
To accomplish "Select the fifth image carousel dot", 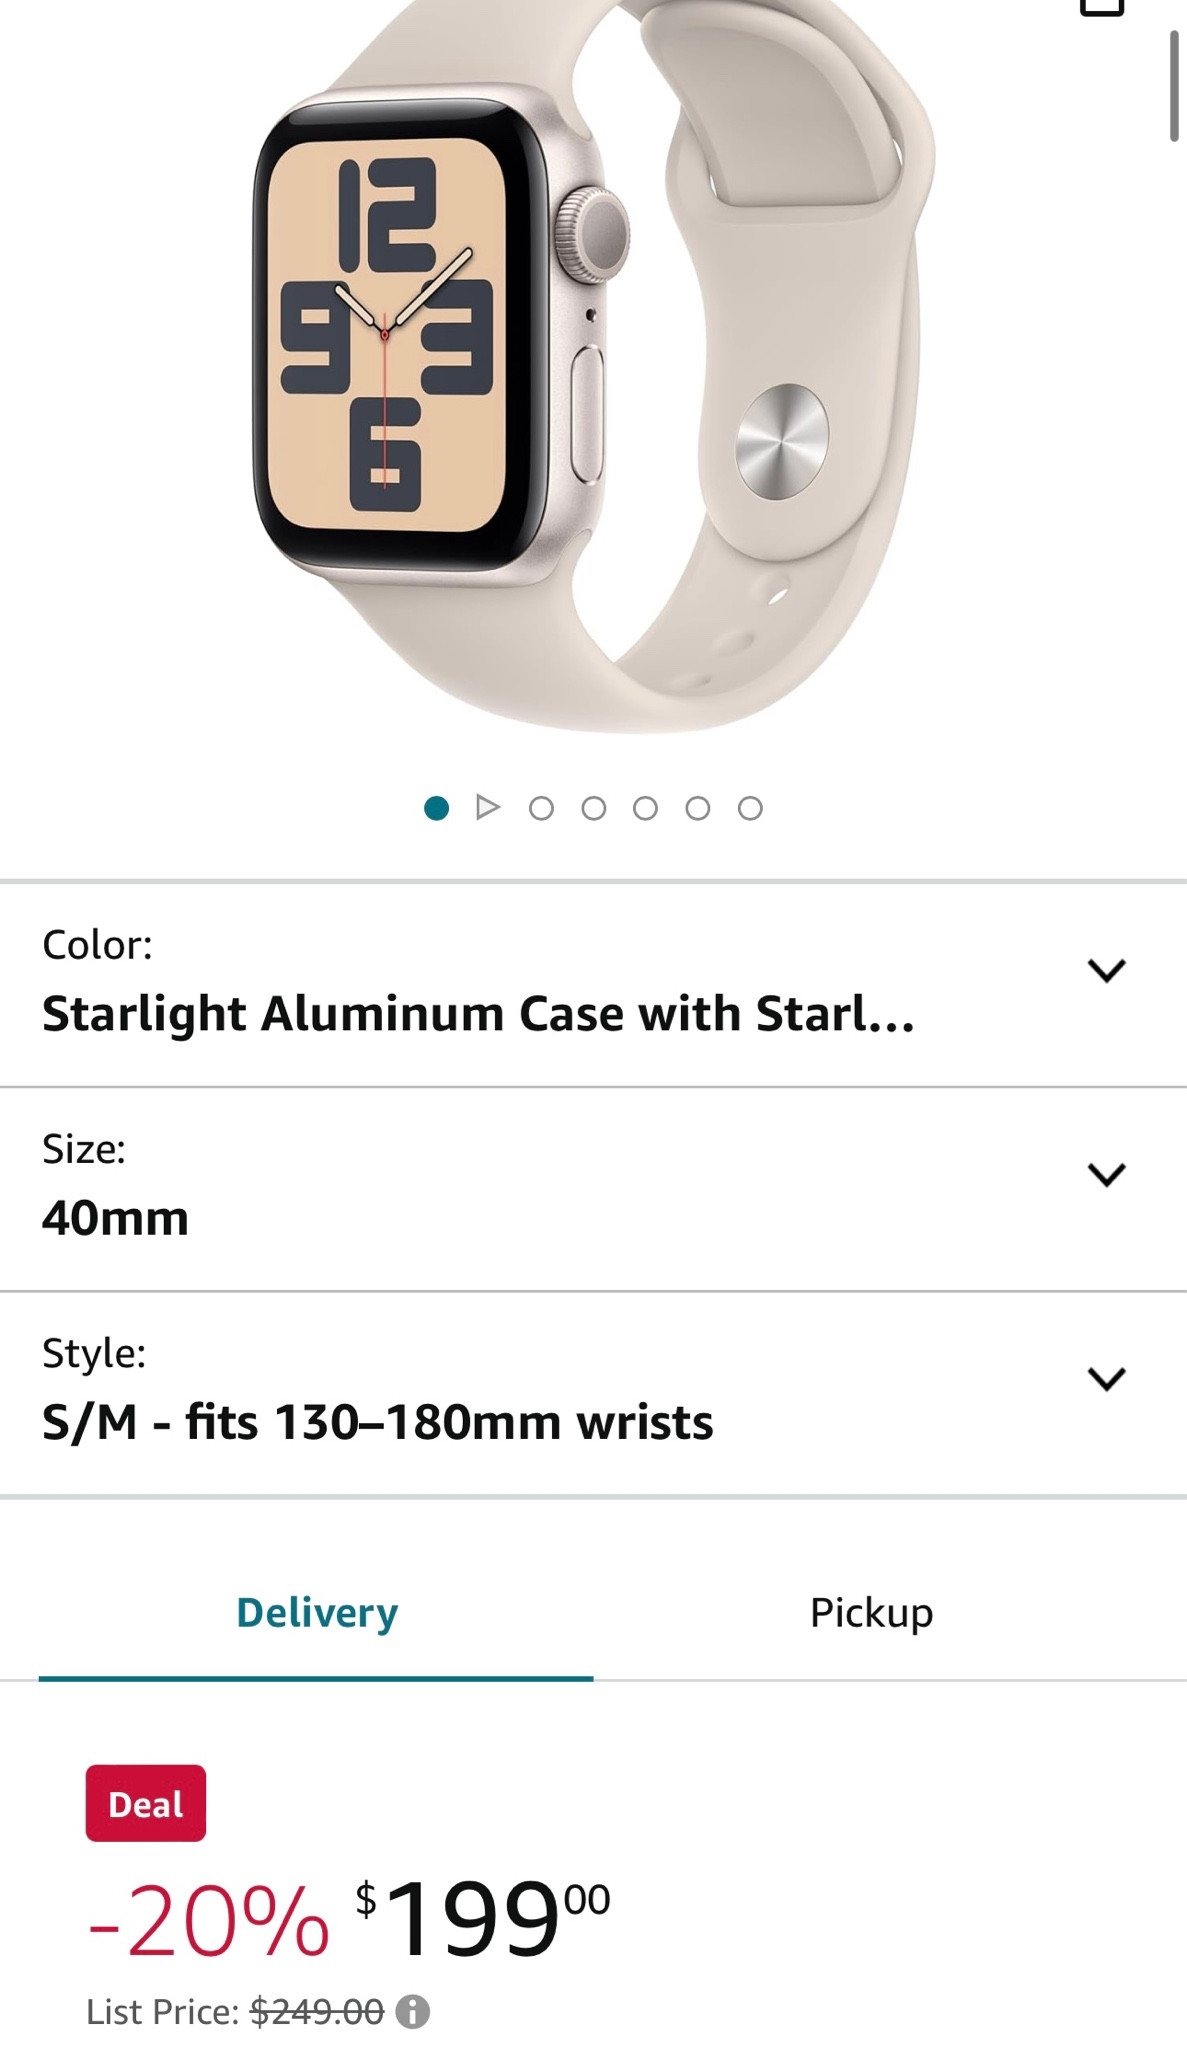I will 697,807.
